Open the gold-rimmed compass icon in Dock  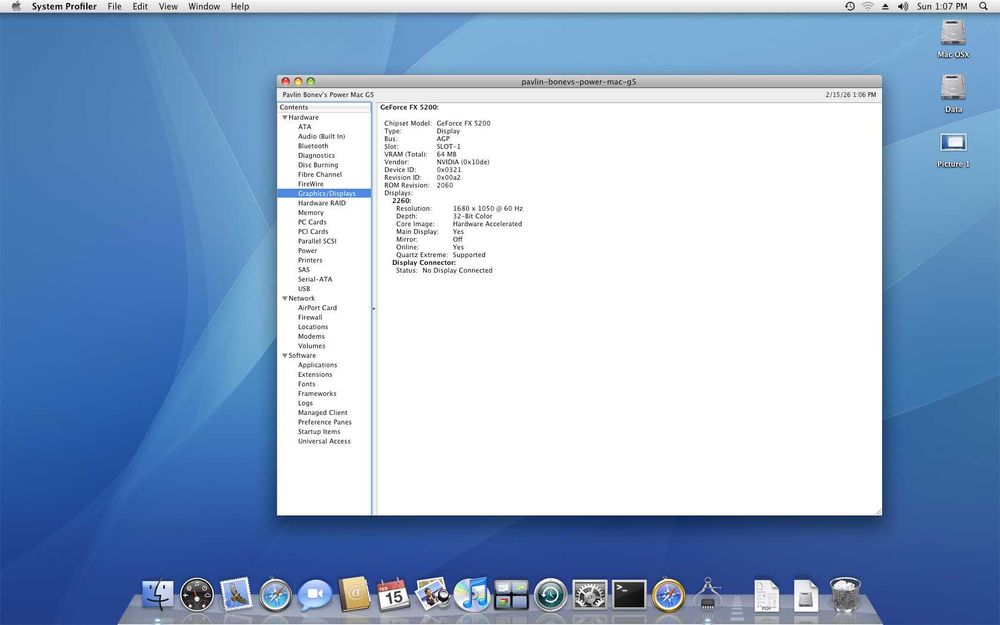(668, 595)
